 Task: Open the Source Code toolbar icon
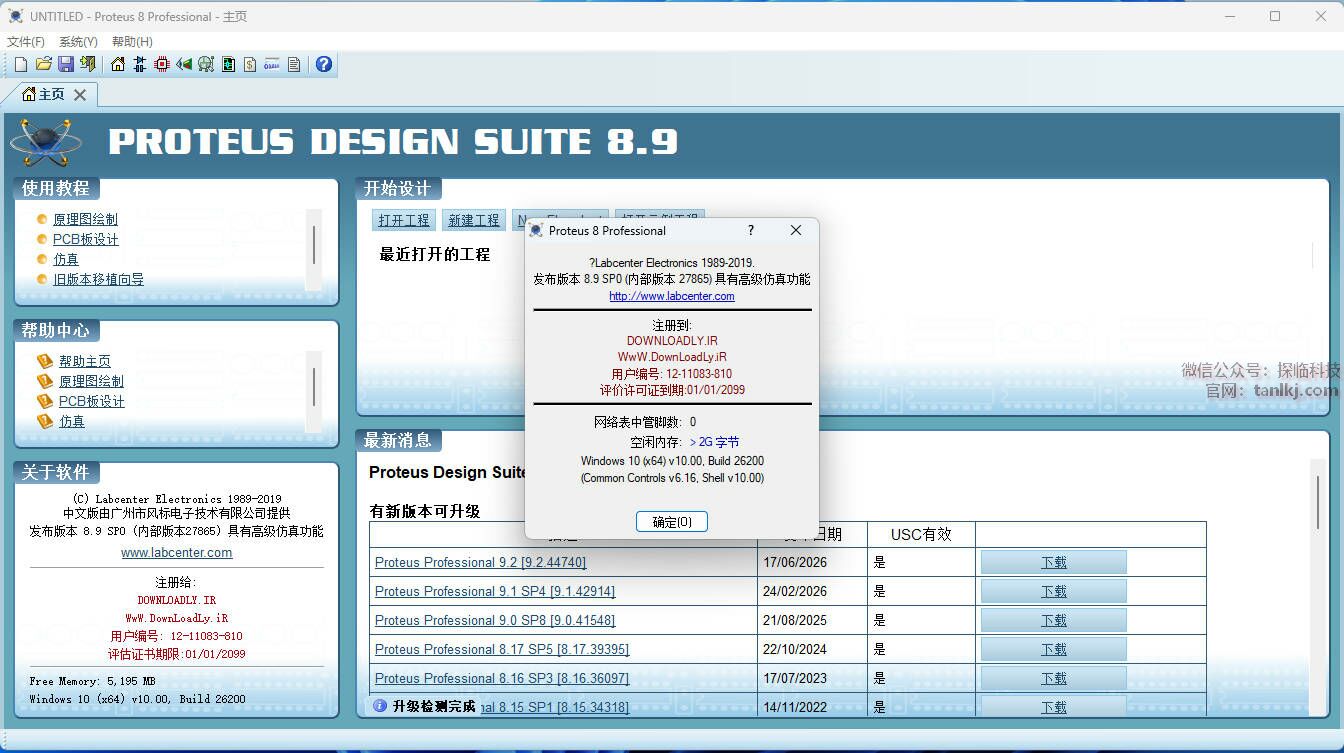(x=272, y=64)
